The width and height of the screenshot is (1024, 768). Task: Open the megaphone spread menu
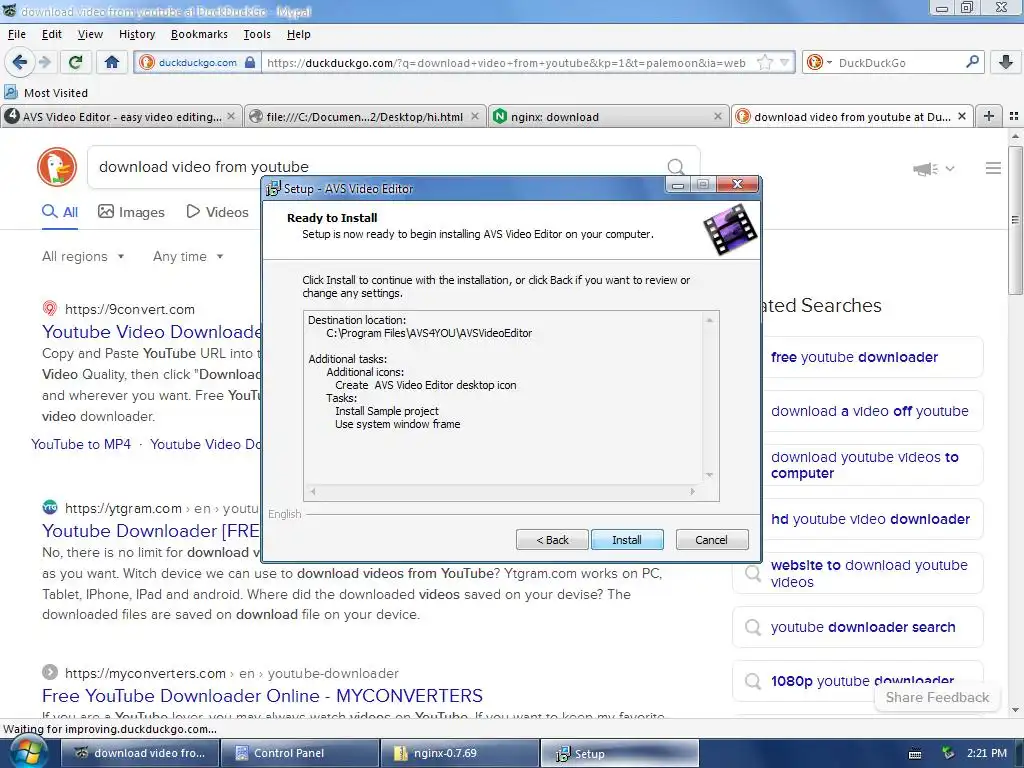(x=934, y=169)
